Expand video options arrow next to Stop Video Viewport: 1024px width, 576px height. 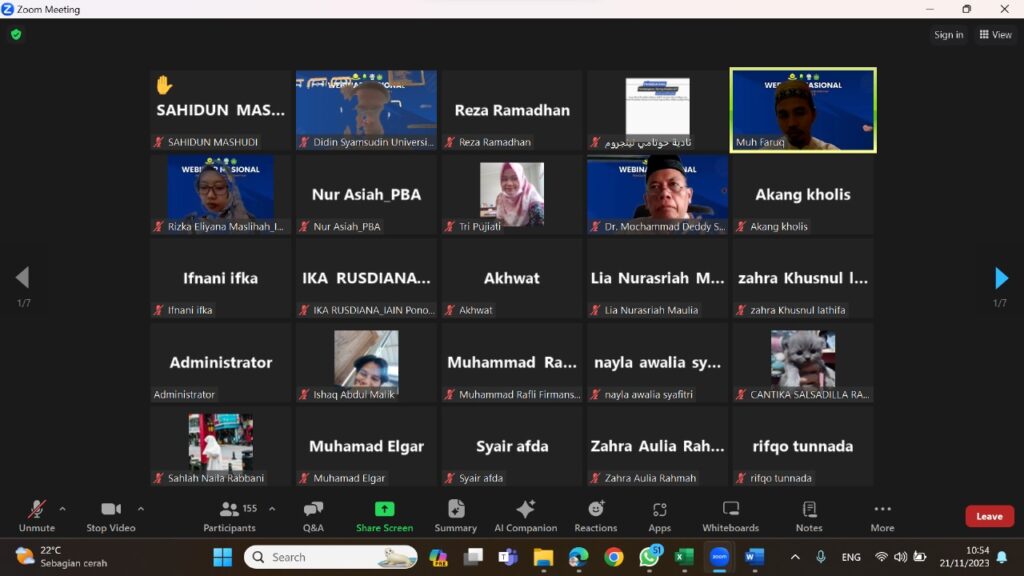[x=140, y=508]
